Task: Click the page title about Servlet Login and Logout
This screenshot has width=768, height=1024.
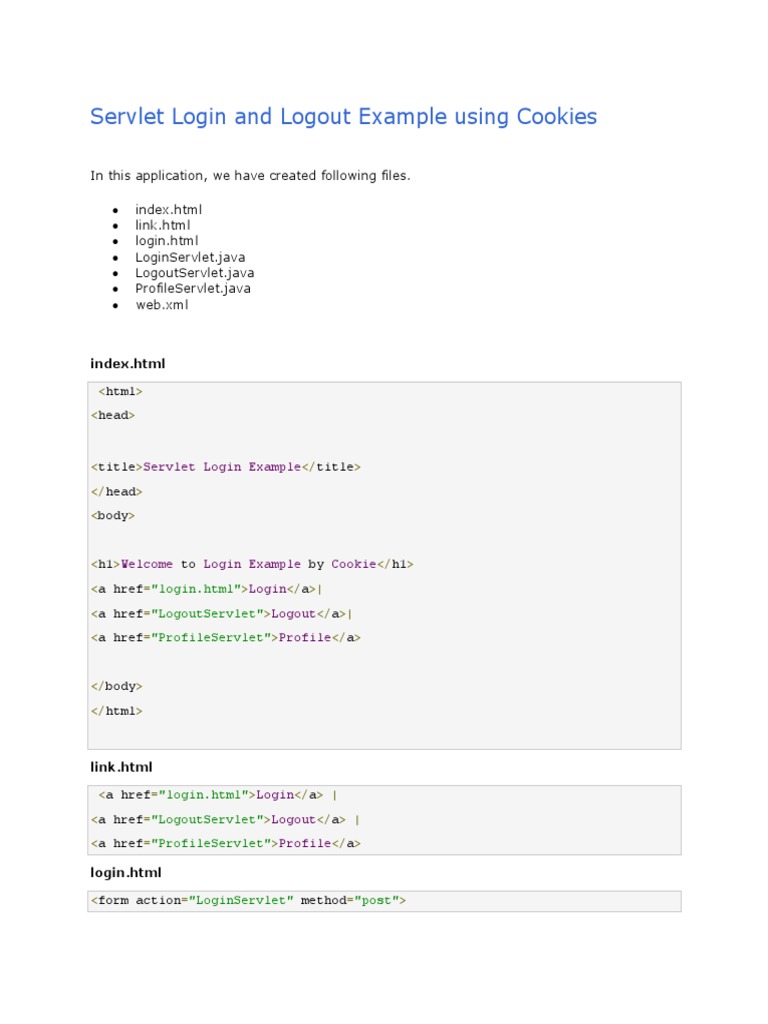Action: [x=343, y=117]
